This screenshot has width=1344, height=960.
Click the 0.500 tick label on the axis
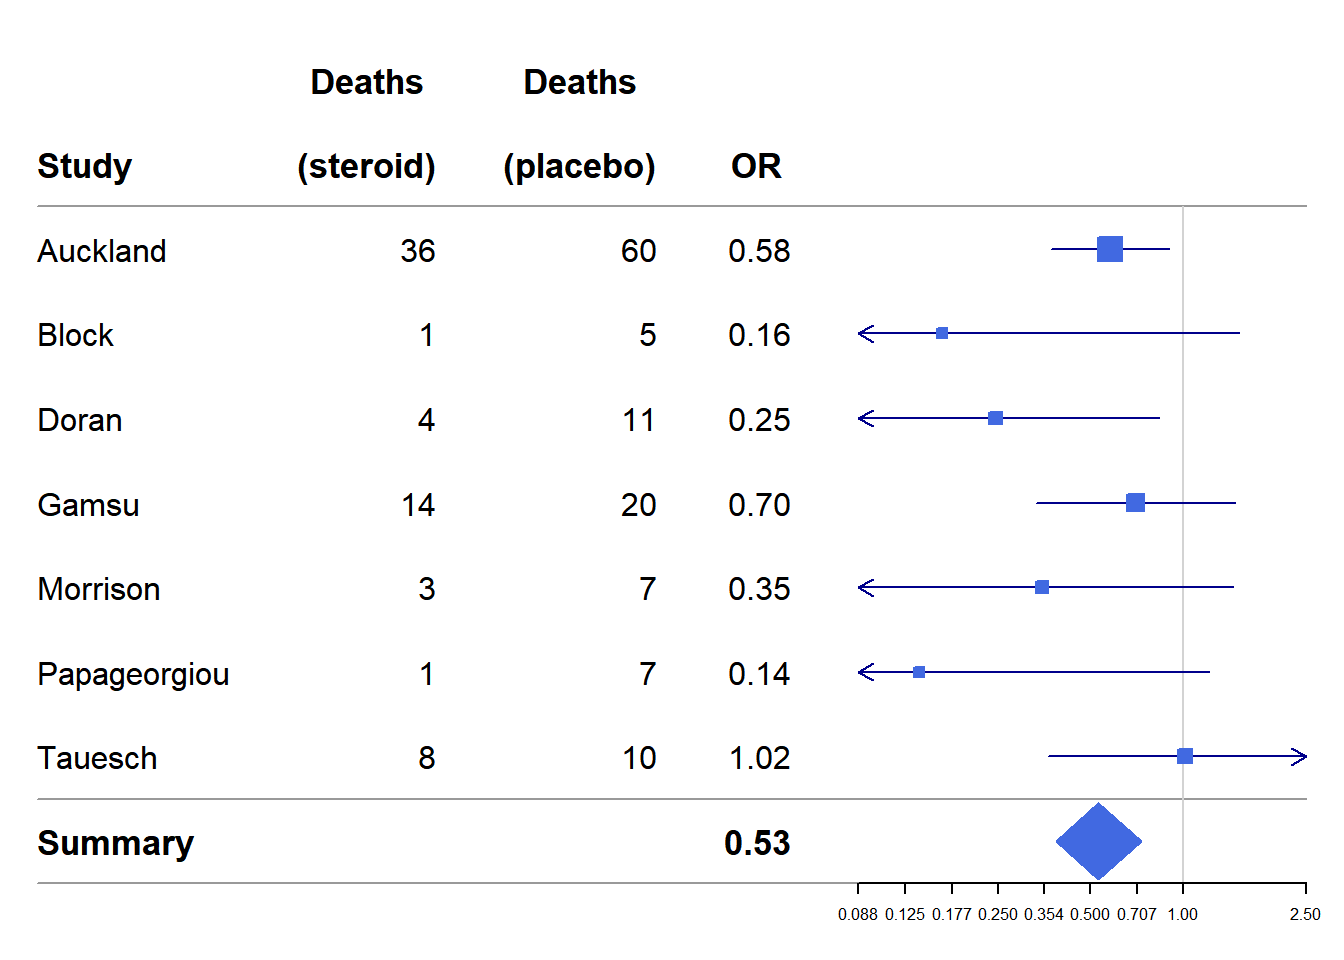[1090, 914]
